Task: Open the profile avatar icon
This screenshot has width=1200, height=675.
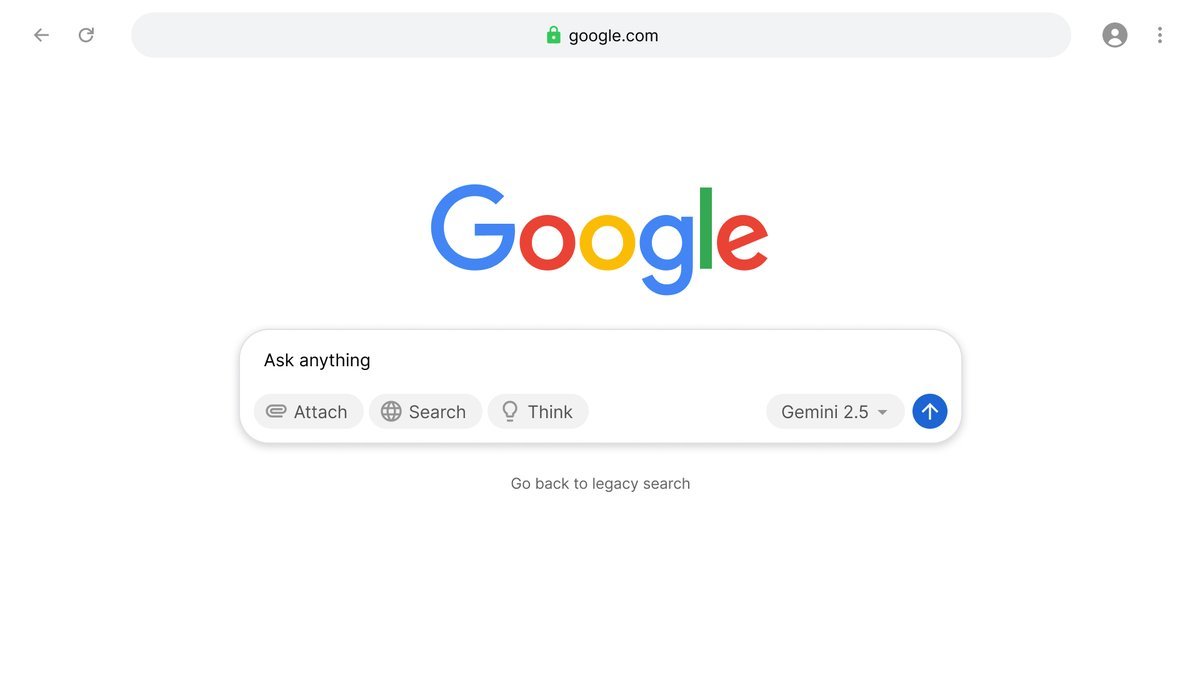Action: click(1114, 35)
